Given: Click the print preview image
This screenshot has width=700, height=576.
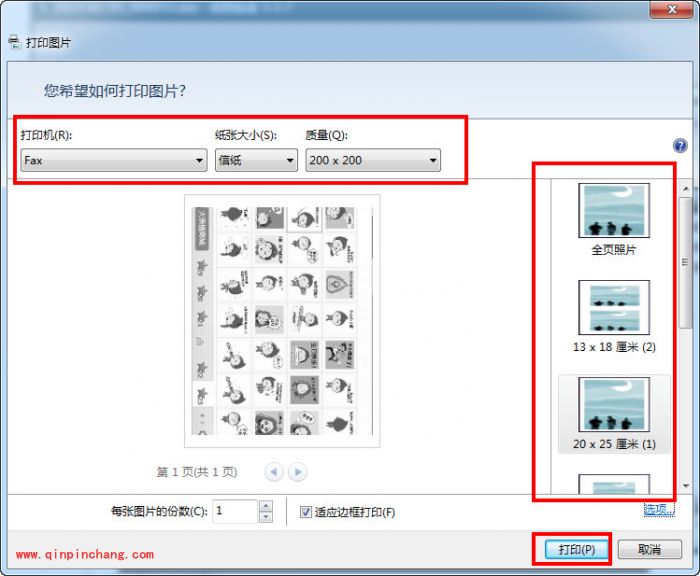Looking at the screenshot, I should (x=282, y=321).
